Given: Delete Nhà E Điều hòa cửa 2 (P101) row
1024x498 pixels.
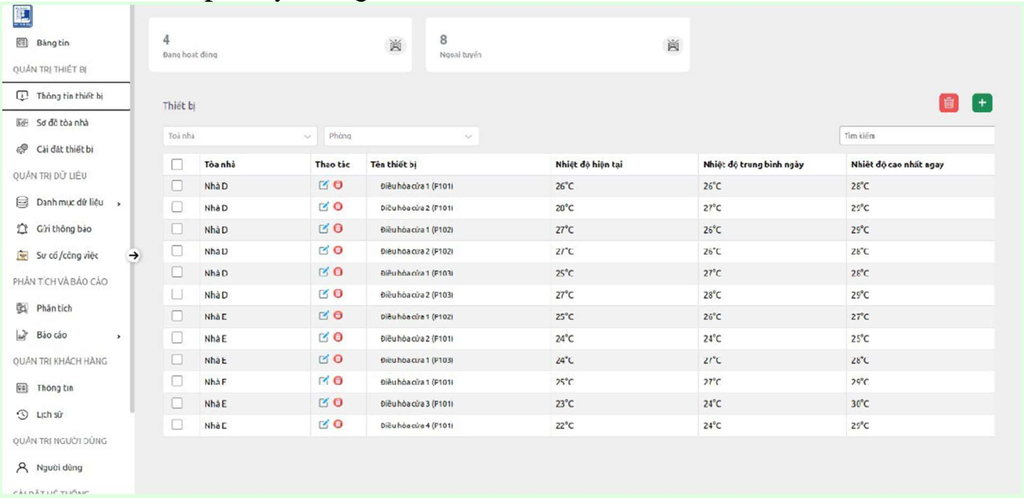Looking at the screenshot, I should 338,337.
